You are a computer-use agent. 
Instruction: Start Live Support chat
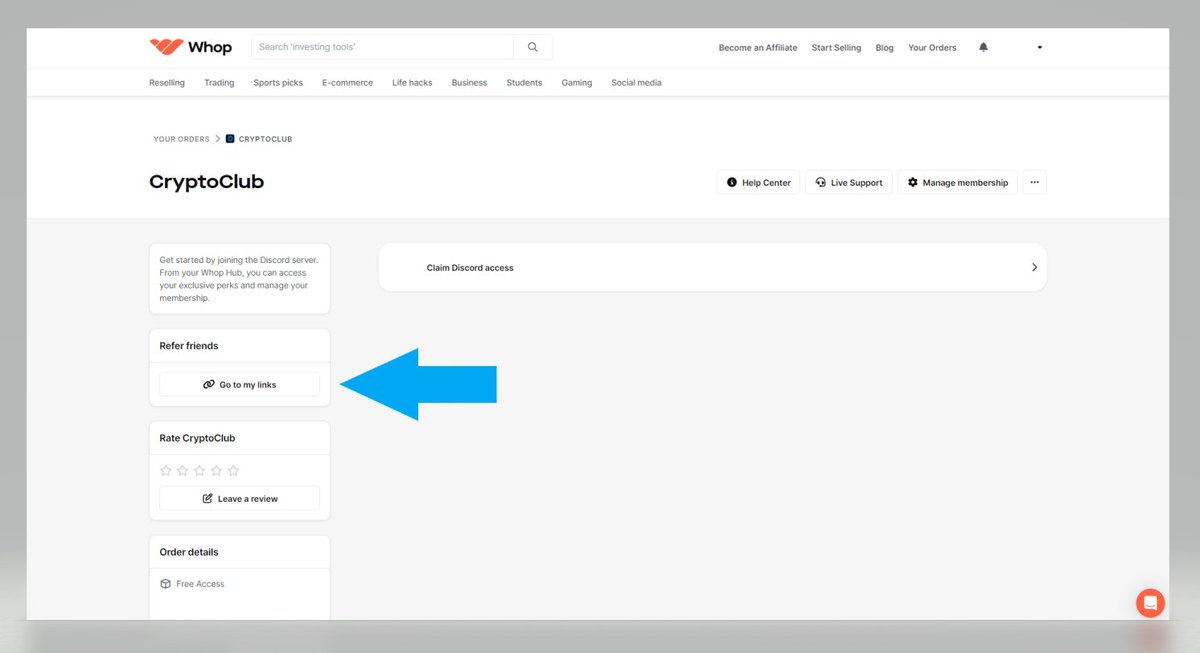(x=848, y=182)
